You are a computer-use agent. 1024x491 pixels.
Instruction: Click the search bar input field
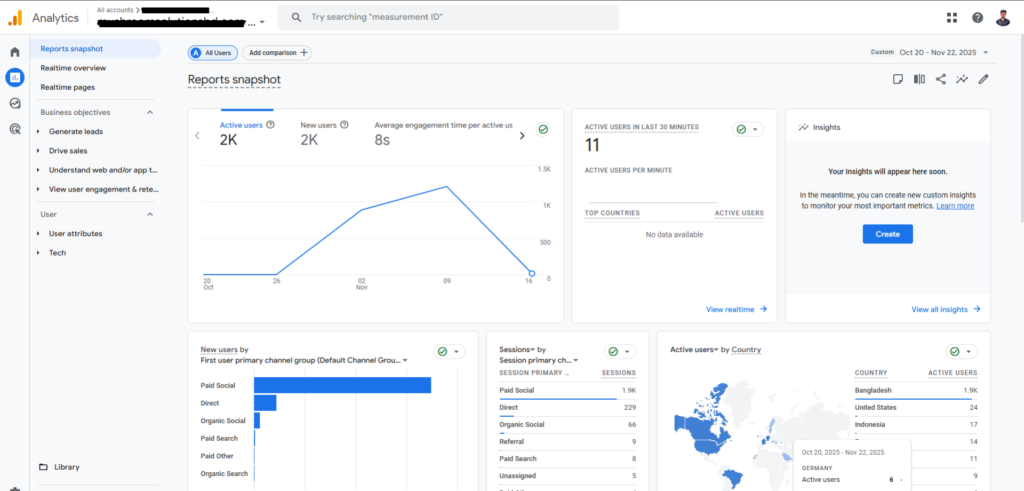(x=448, y=18)
